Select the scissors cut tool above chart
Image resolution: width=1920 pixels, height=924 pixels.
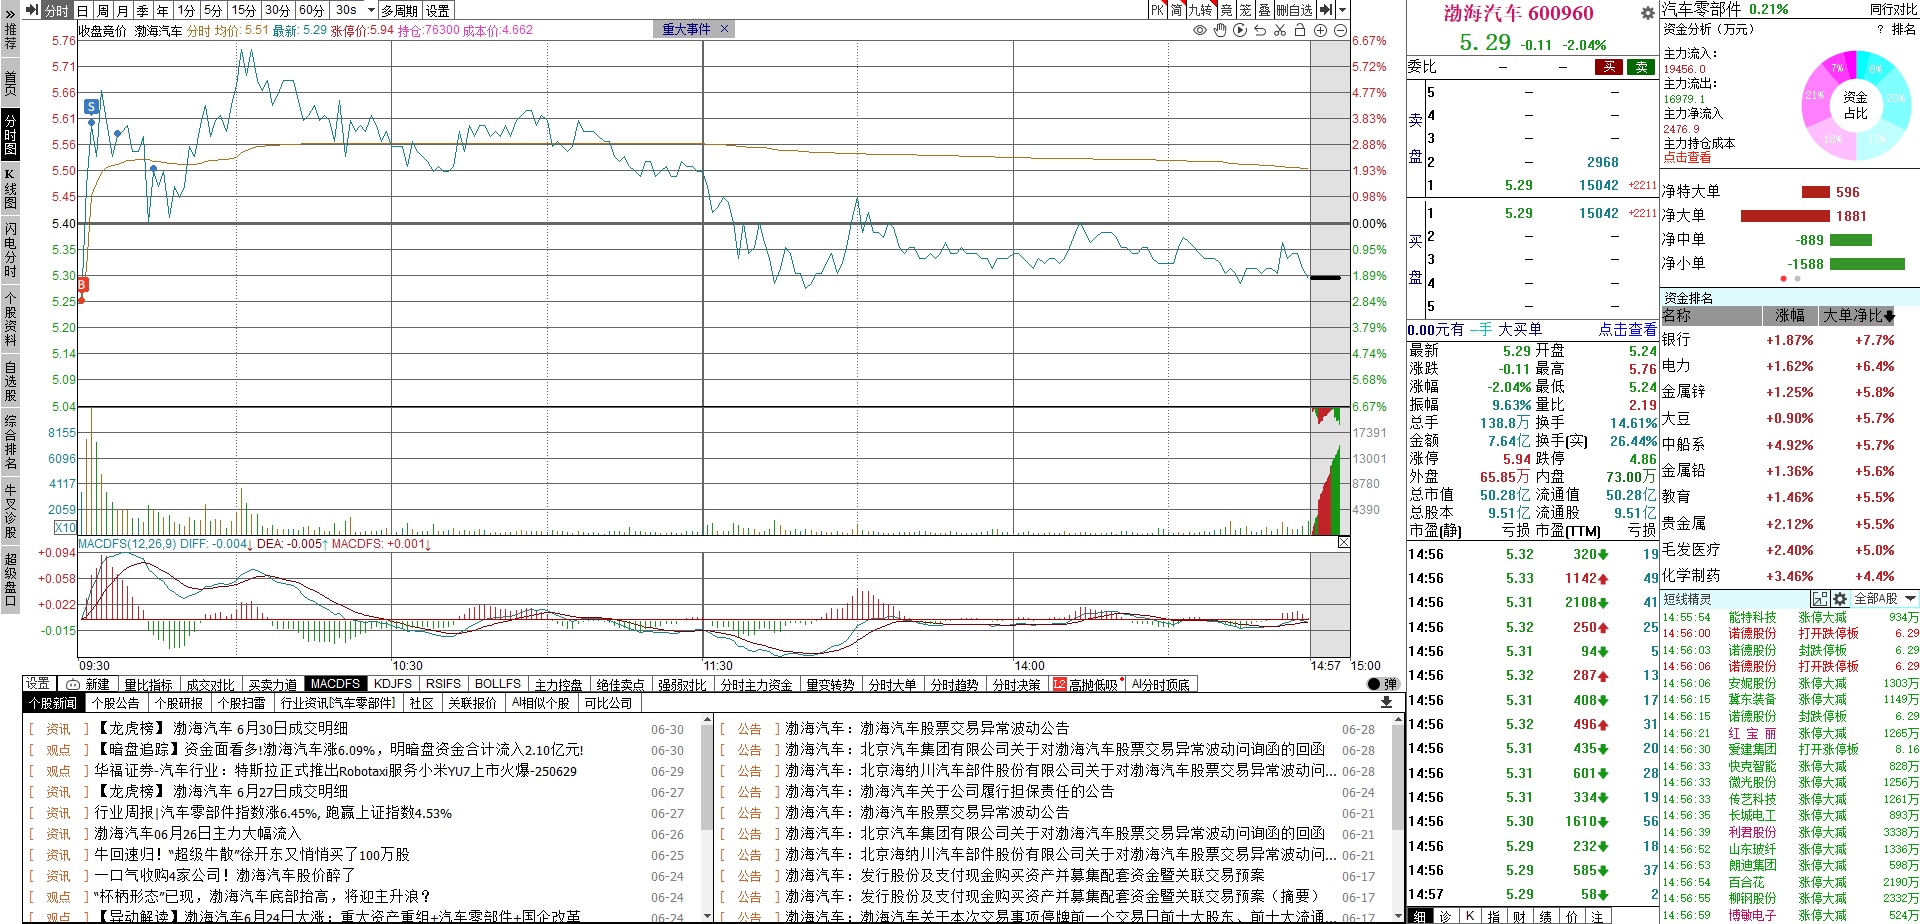[x=1280, y=30]
